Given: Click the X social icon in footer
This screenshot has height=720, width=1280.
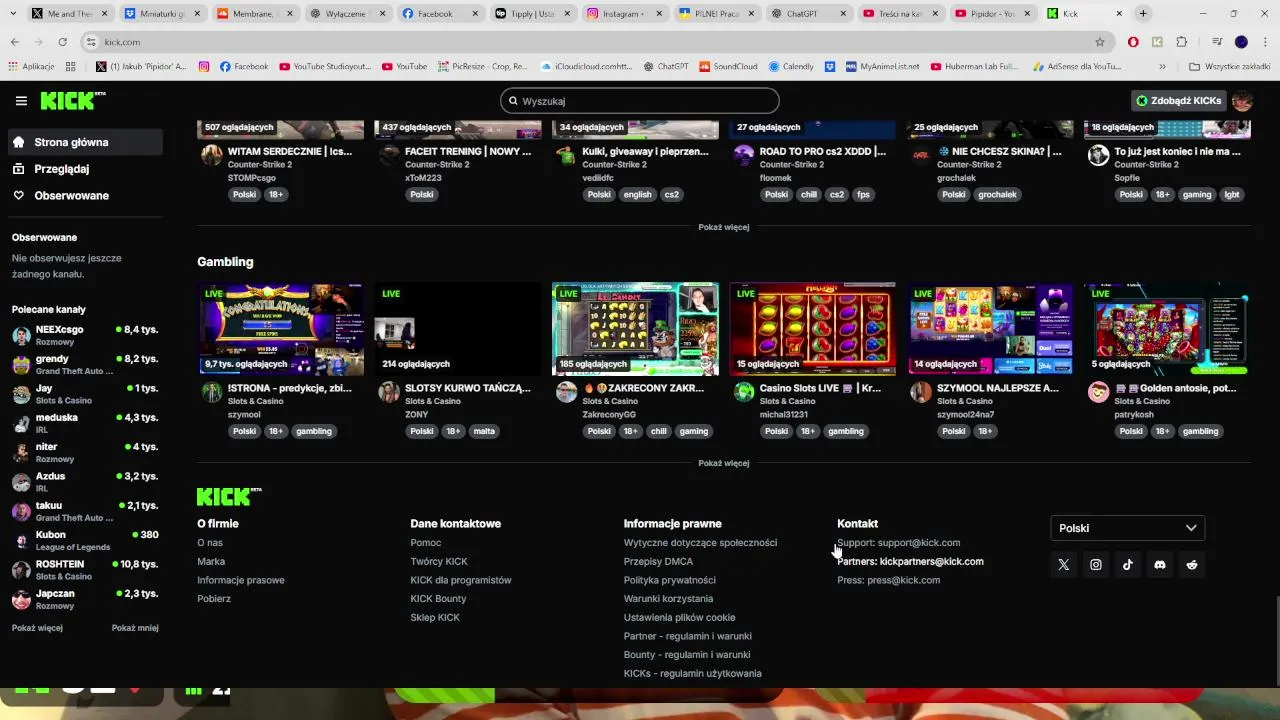Looking at the screenshot, I should (1063, 565).
